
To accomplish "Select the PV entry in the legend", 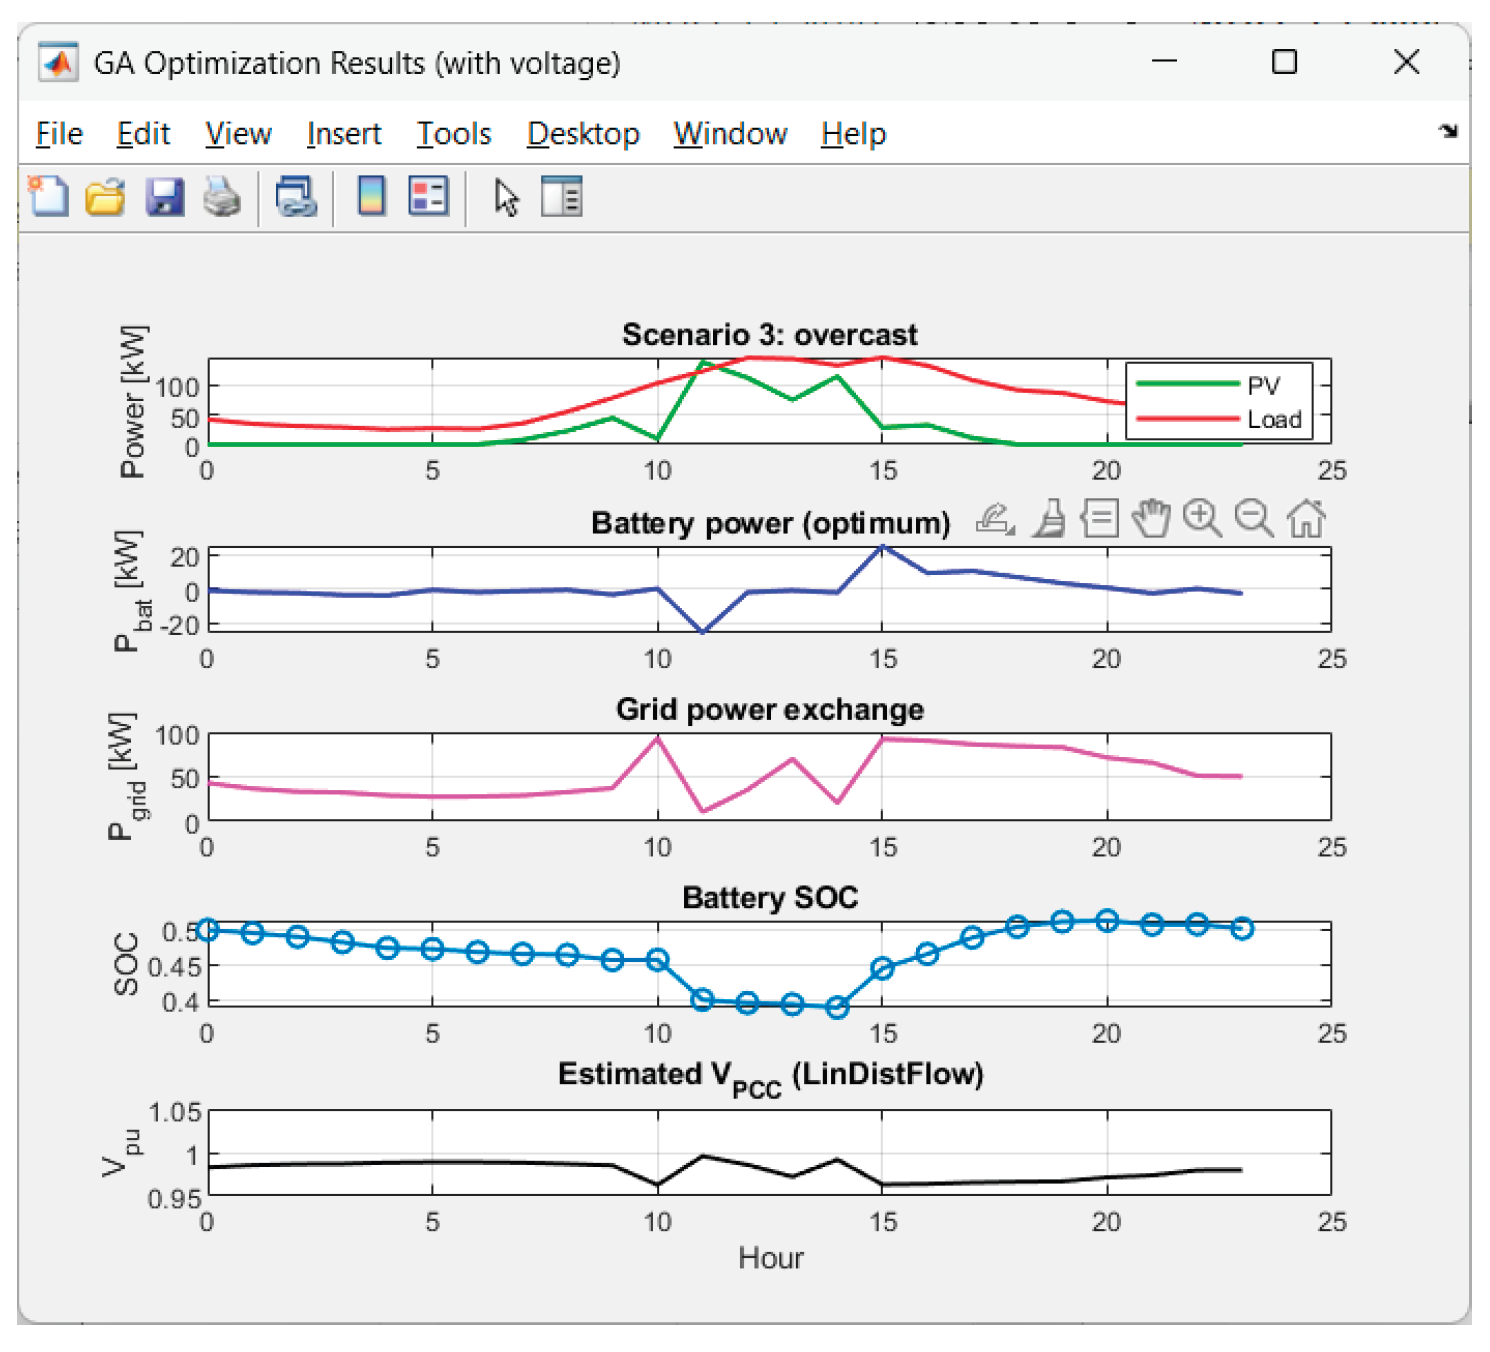I will (x=1262, y=386).
